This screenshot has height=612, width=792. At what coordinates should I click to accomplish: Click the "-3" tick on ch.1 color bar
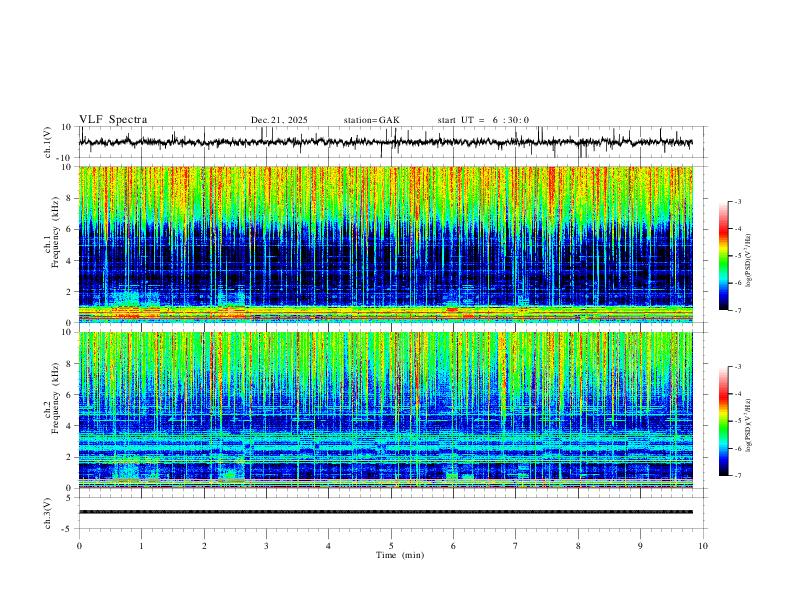(738, 201)
